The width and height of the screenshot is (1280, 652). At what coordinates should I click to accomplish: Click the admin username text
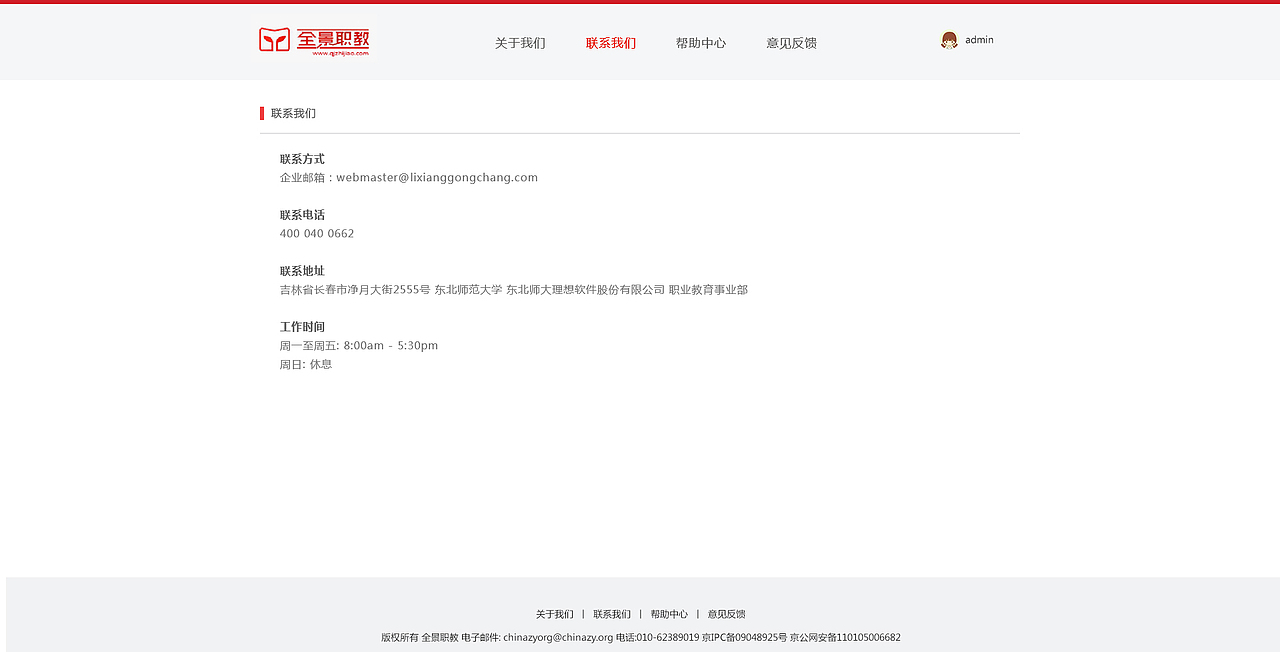tap(978, 40)
